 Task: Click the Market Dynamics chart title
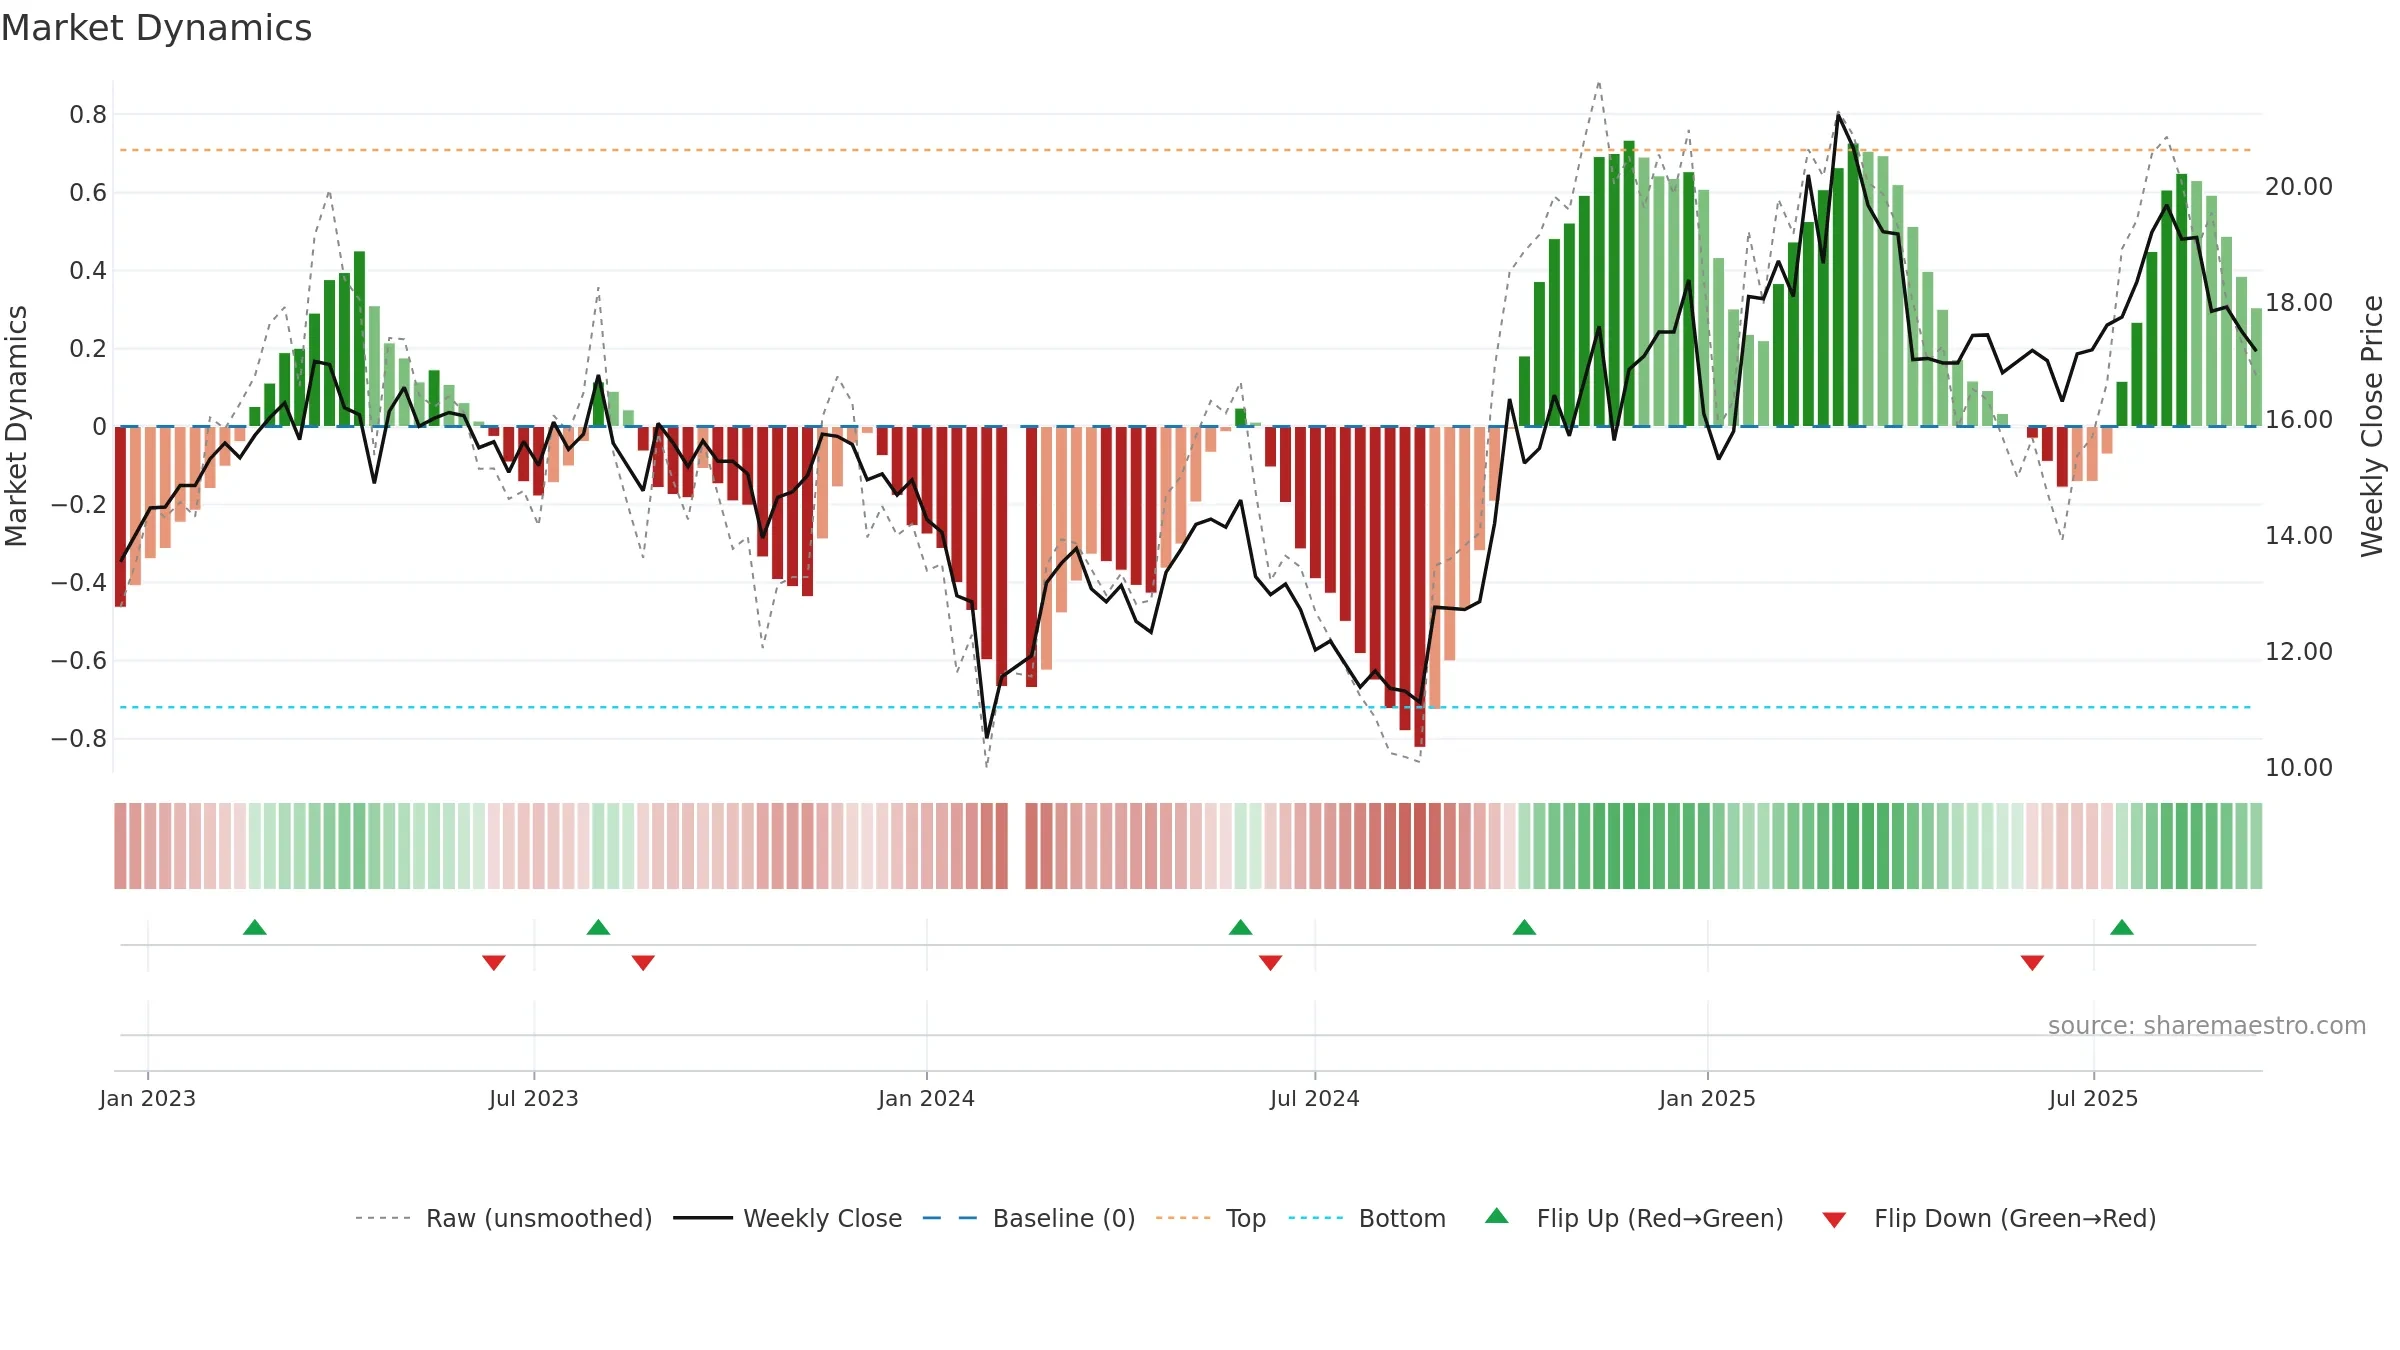click(157, 28)
